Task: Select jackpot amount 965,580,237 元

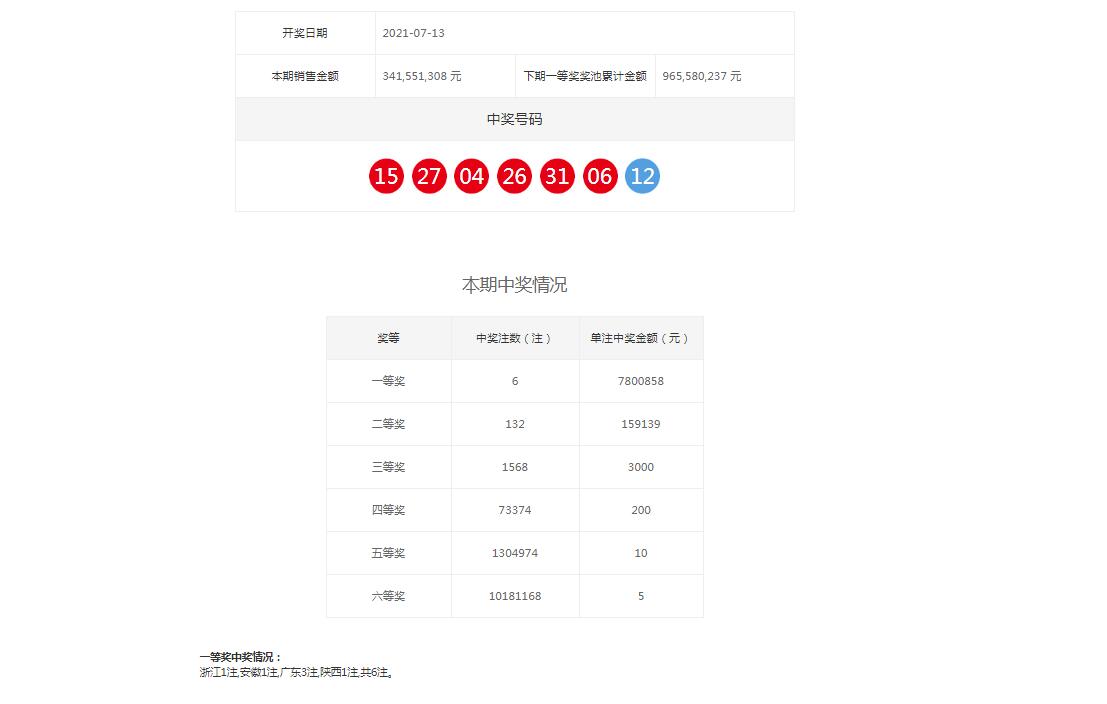Action: pos(702,76)
